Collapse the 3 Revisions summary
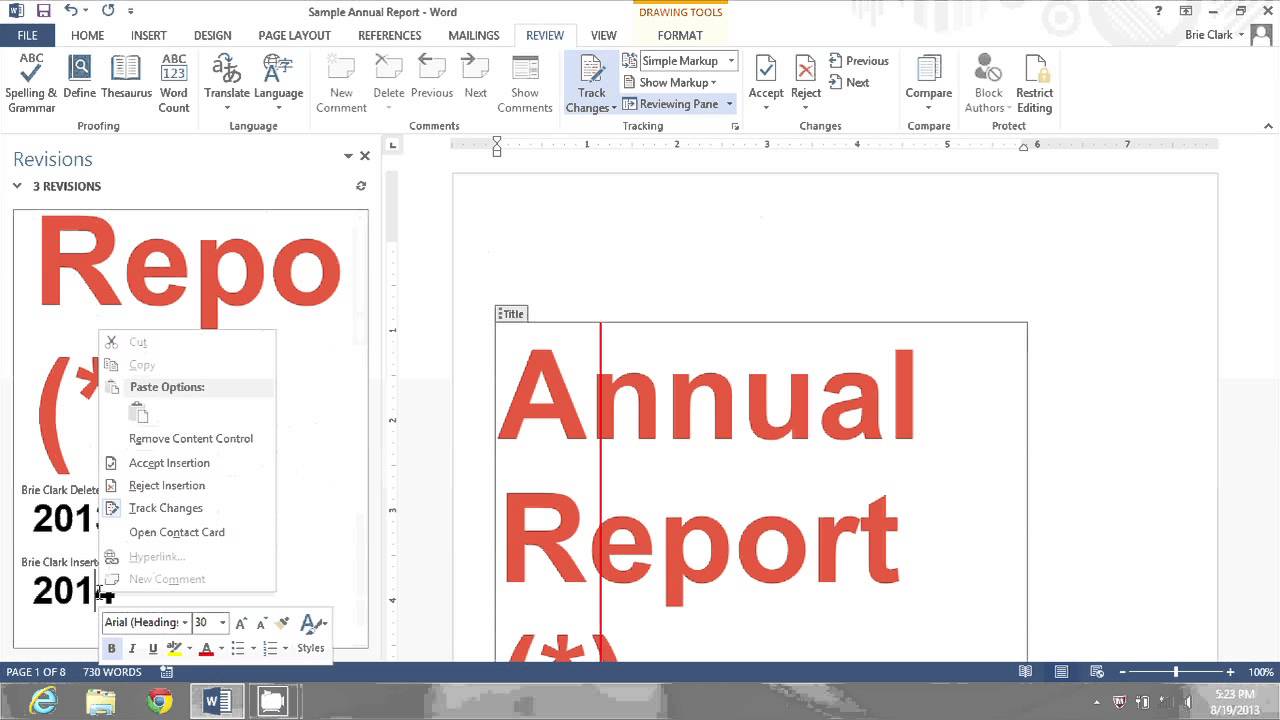The image size is (1280, 720). tap(17, 186)
